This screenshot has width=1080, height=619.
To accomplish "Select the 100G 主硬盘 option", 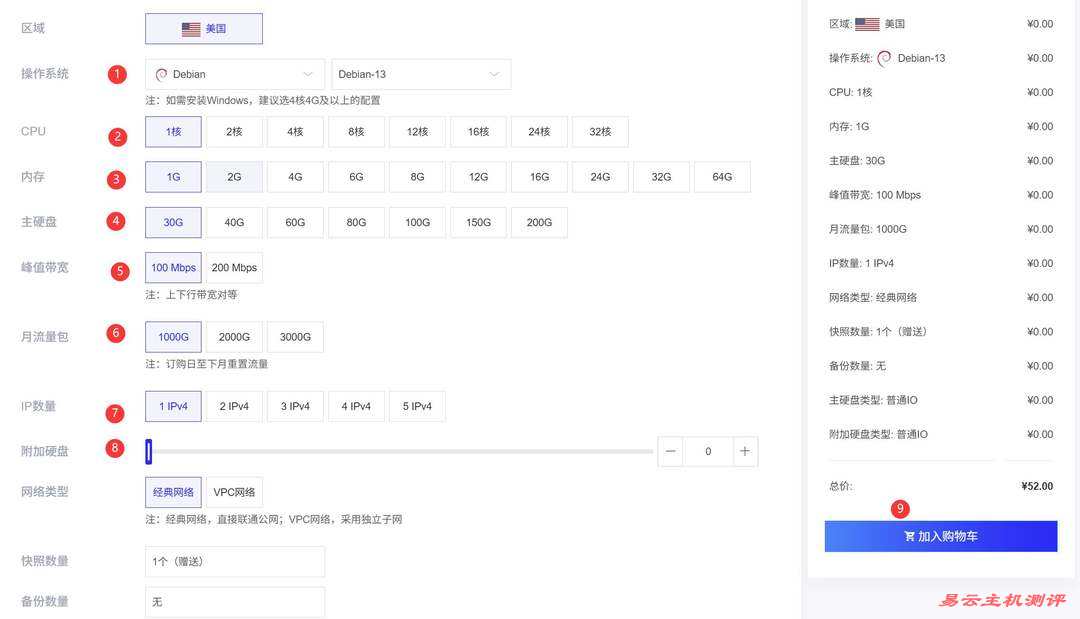I will pyautogui.click(x=417, y=222).
